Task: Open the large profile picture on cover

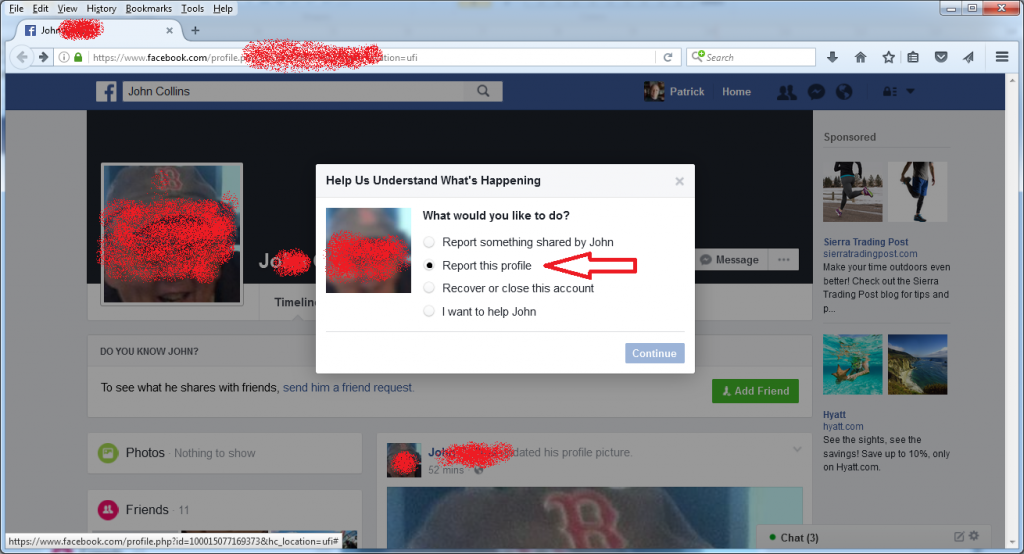Action: click(x=172, y=234)
